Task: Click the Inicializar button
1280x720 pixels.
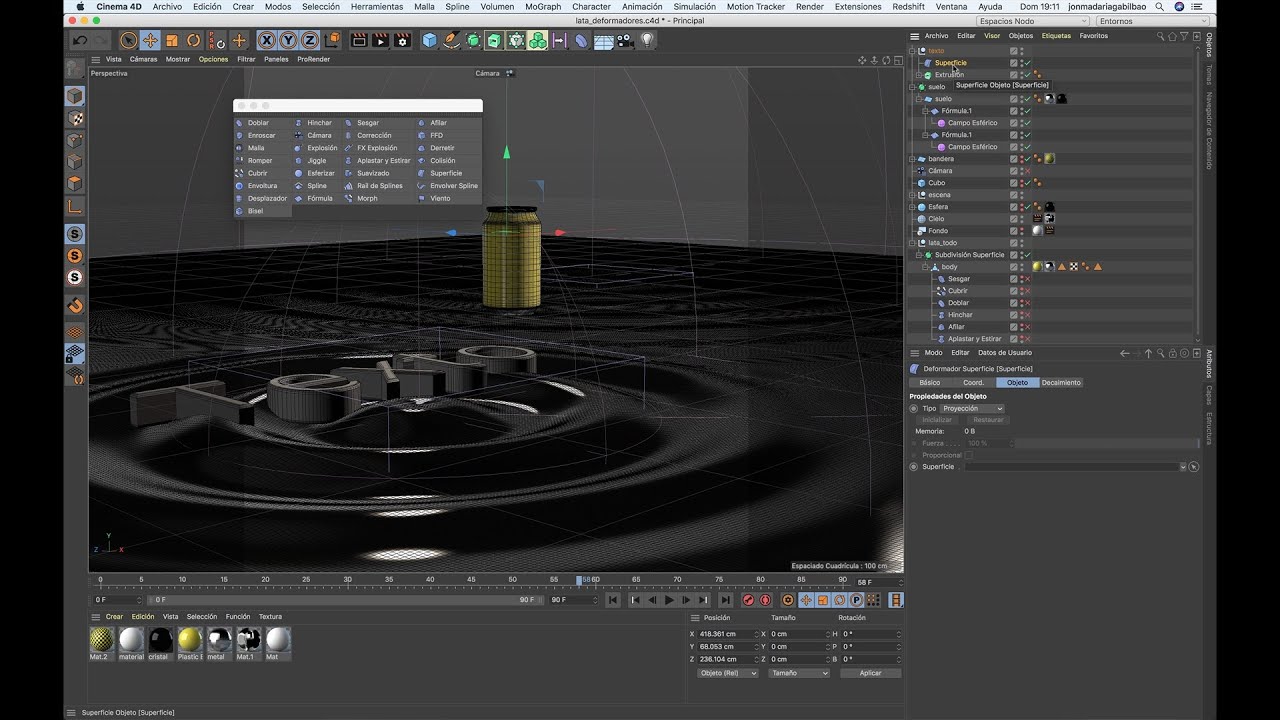Action: point(938,420)
